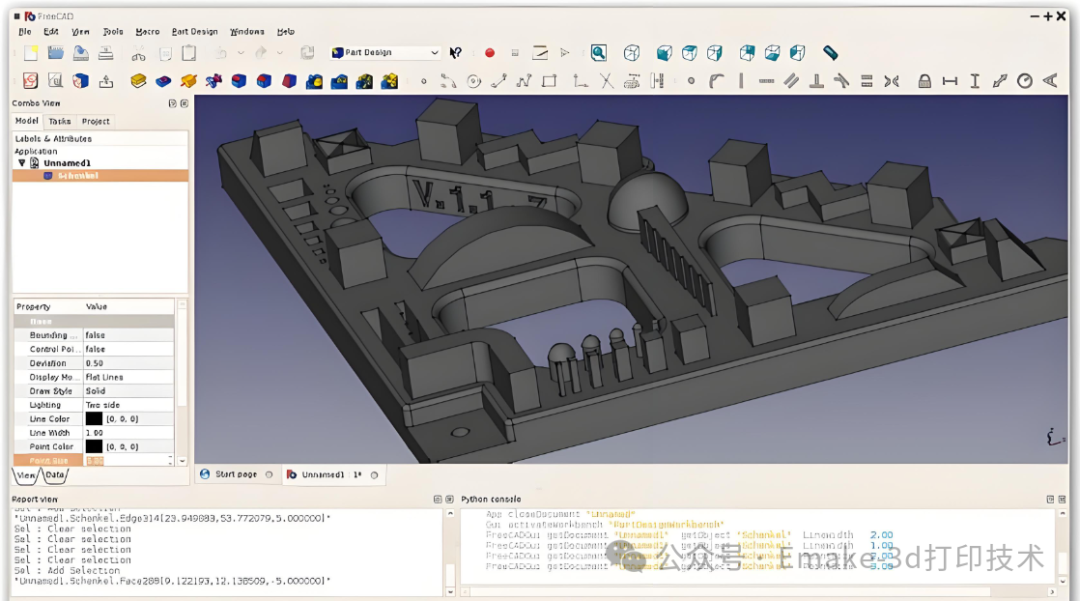The image size is (1080, 601).
Task: Click the Lighting Two side value
Action: tap(128, 405)
